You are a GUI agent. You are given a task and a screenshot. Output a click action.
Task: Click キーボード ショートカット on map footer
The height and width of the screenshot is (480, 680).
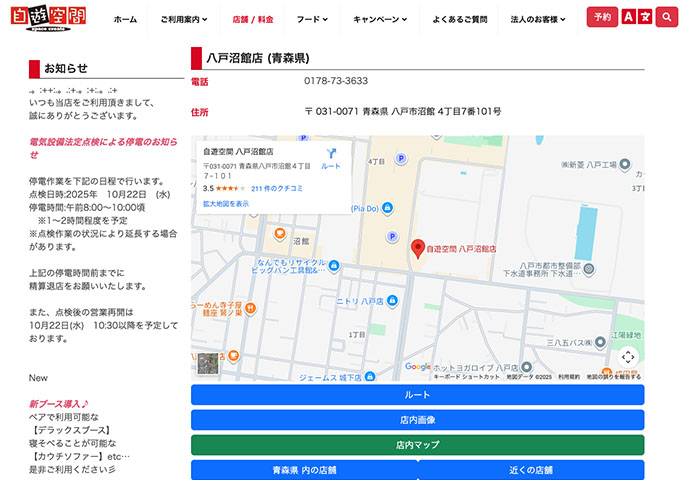(x=467, y=377)
